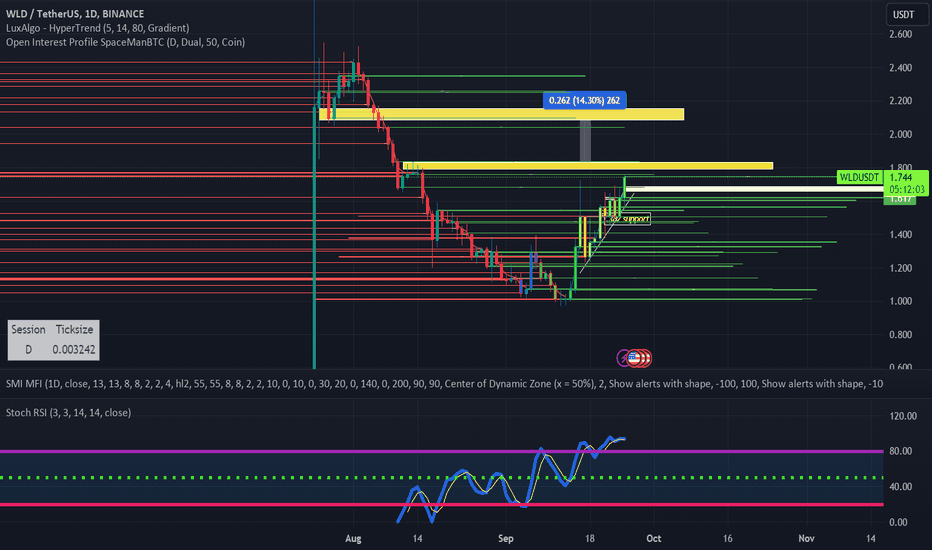This screenshot has width=932, height=550.
Task: Click the 'Ticksize' header in the table
Action: point(74,329)
